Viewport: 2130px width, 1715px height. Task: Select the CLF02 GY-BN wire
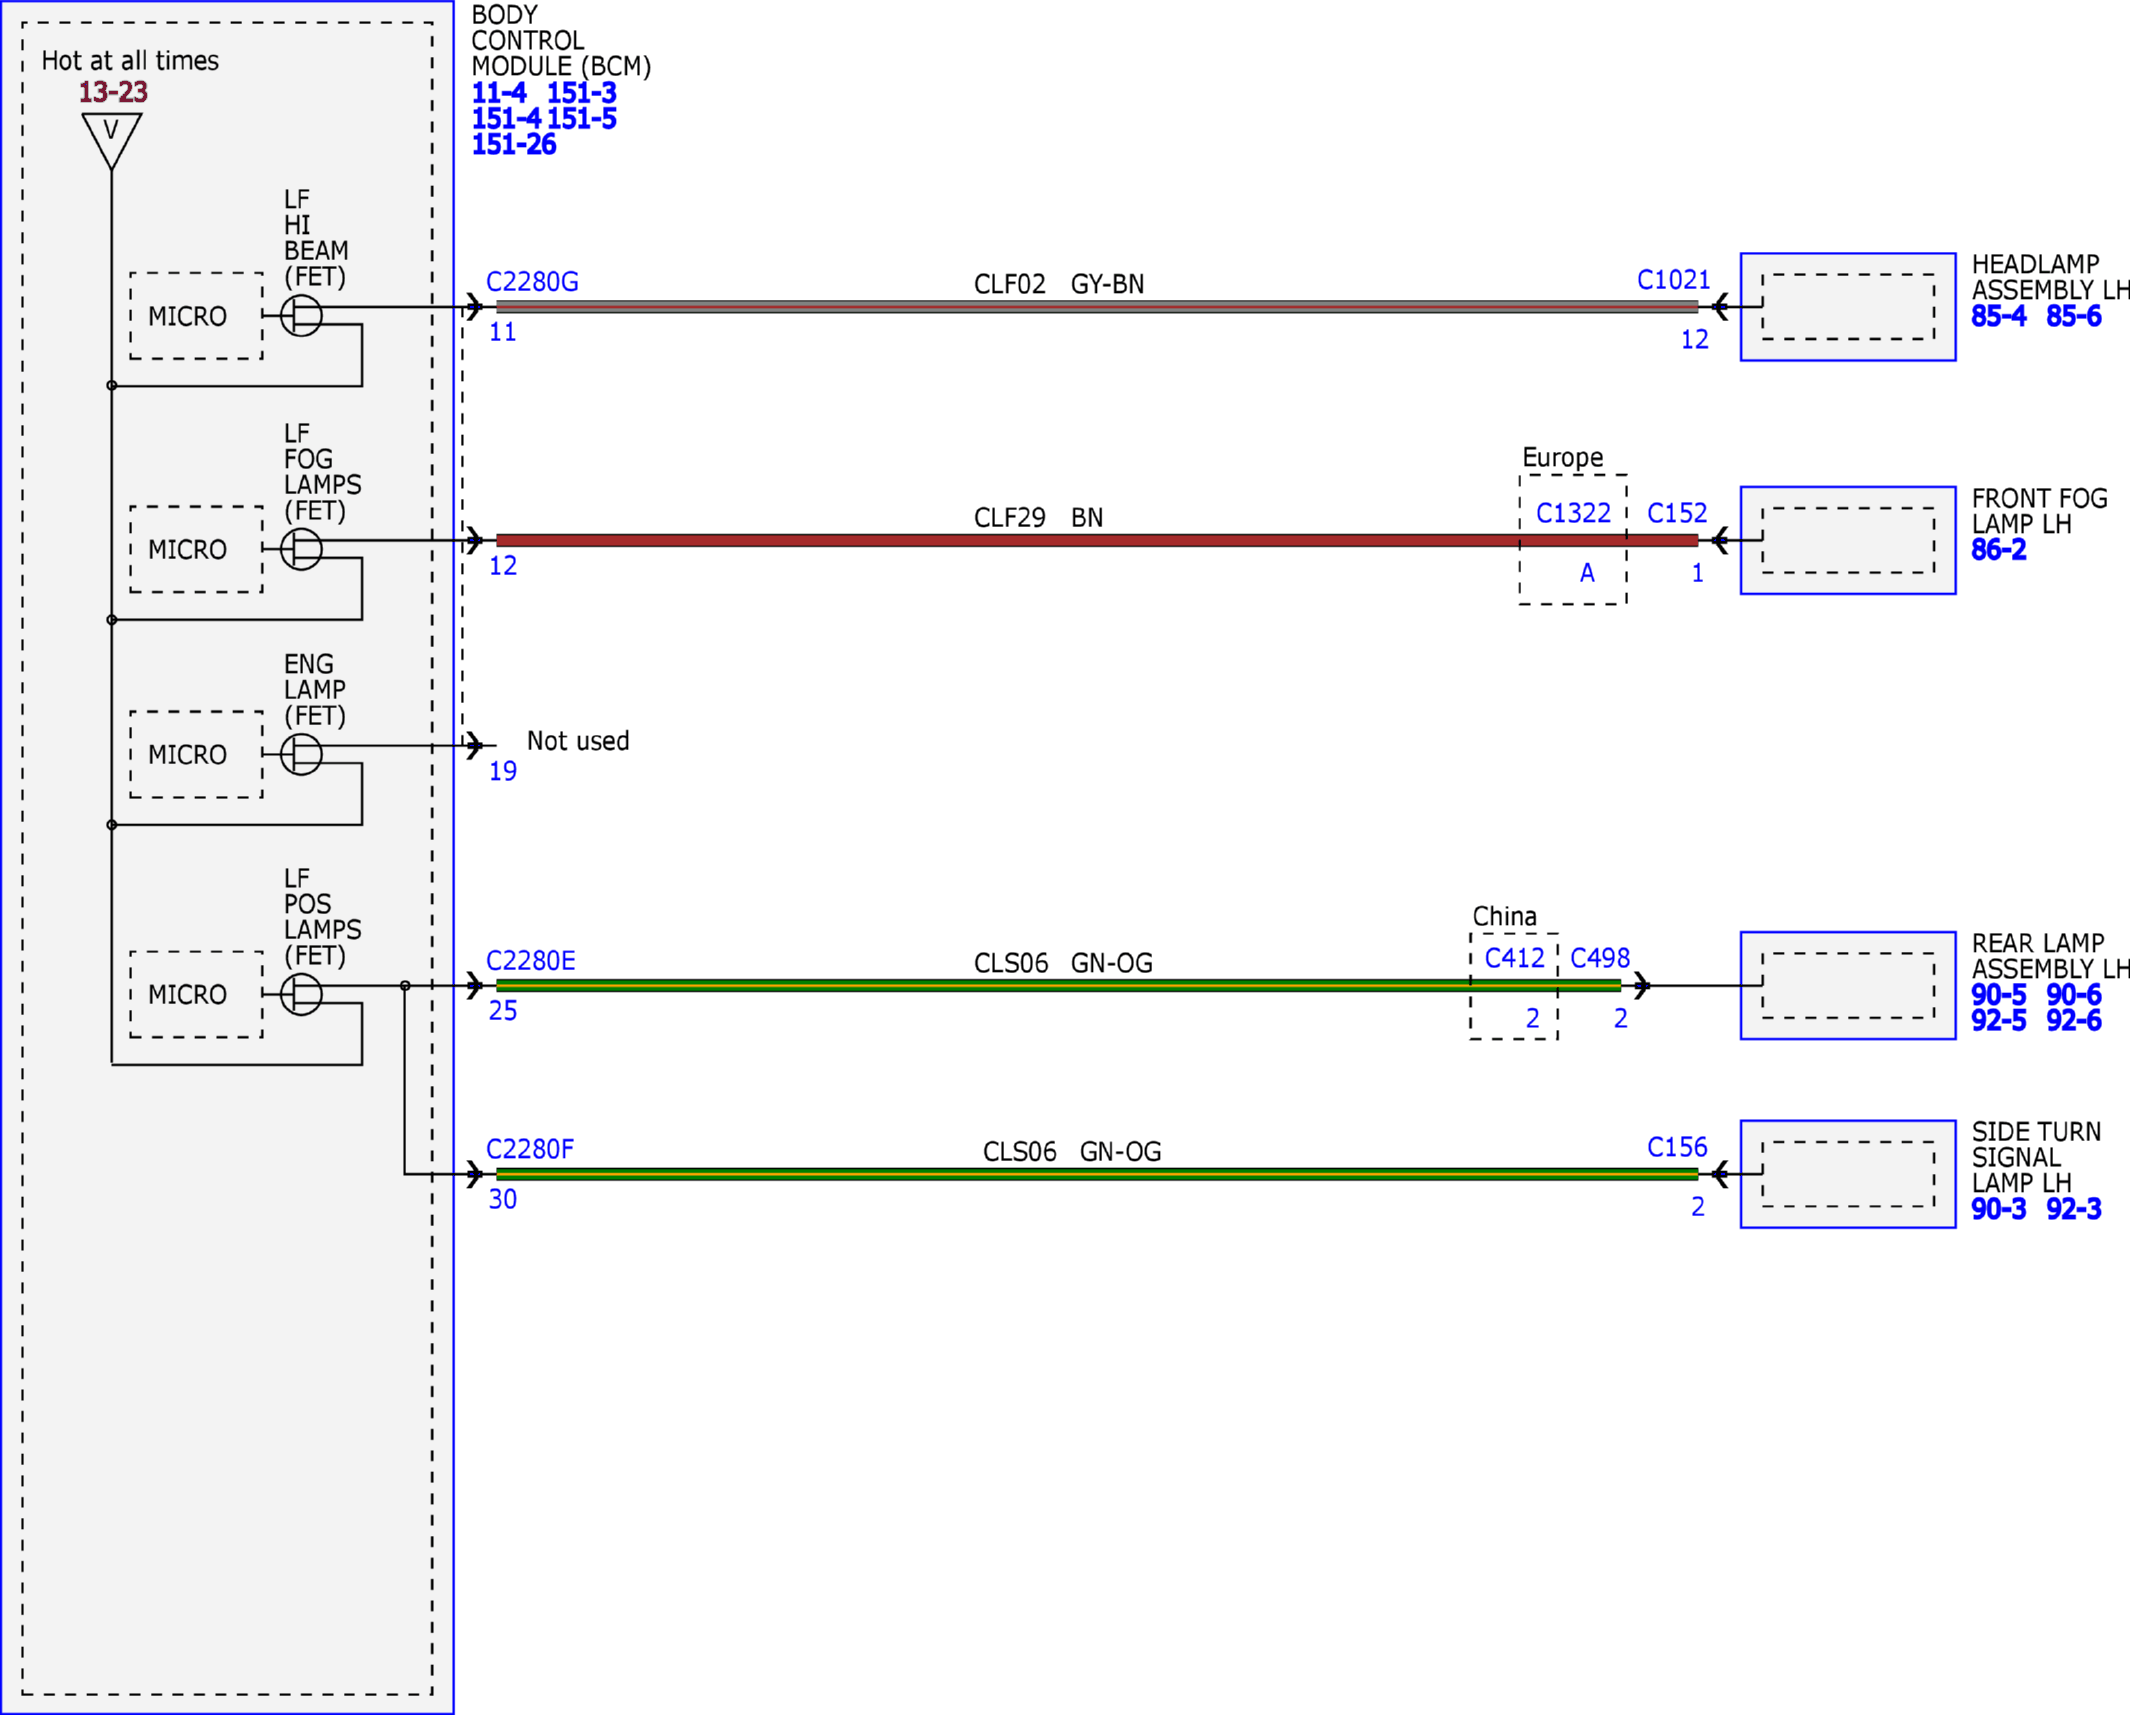[1097, 307]
